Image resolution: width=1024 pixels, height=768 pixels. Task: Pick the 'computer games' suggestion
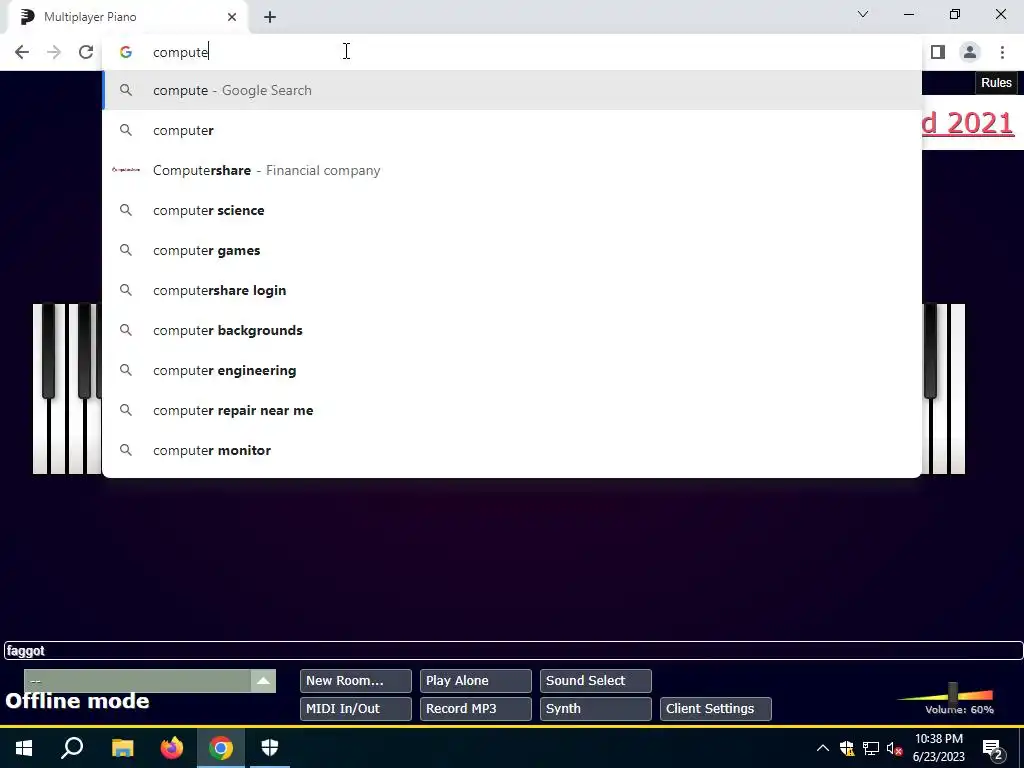512,250
